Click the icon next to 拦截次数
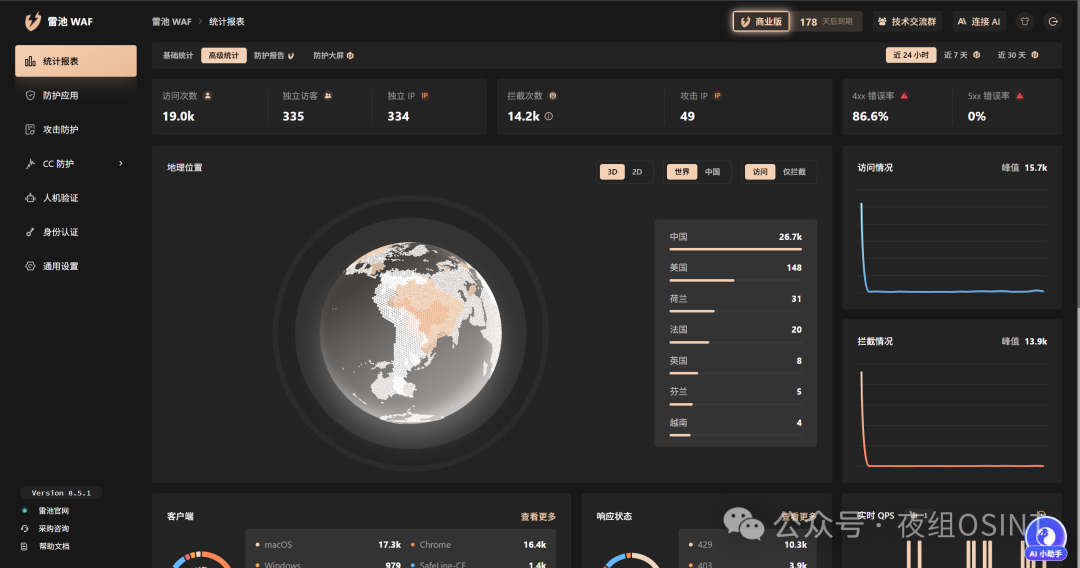Image resolution: width=1080 pixels, height=568 pixels. [x=552, y=96]
